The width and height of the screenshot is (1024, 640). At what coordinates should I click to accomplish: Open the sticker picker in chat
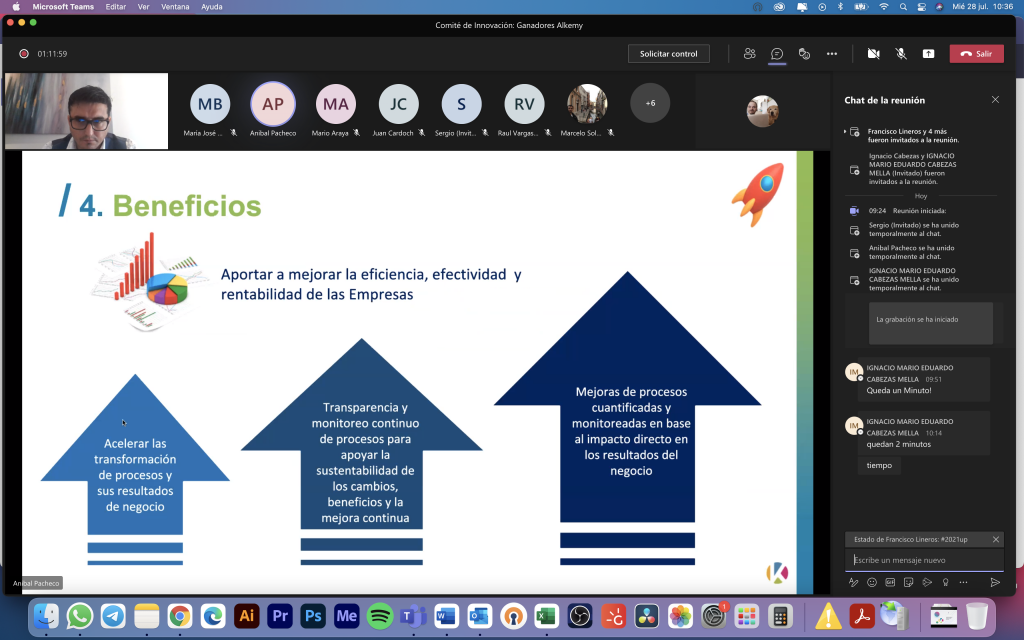[x=908, y=582]
